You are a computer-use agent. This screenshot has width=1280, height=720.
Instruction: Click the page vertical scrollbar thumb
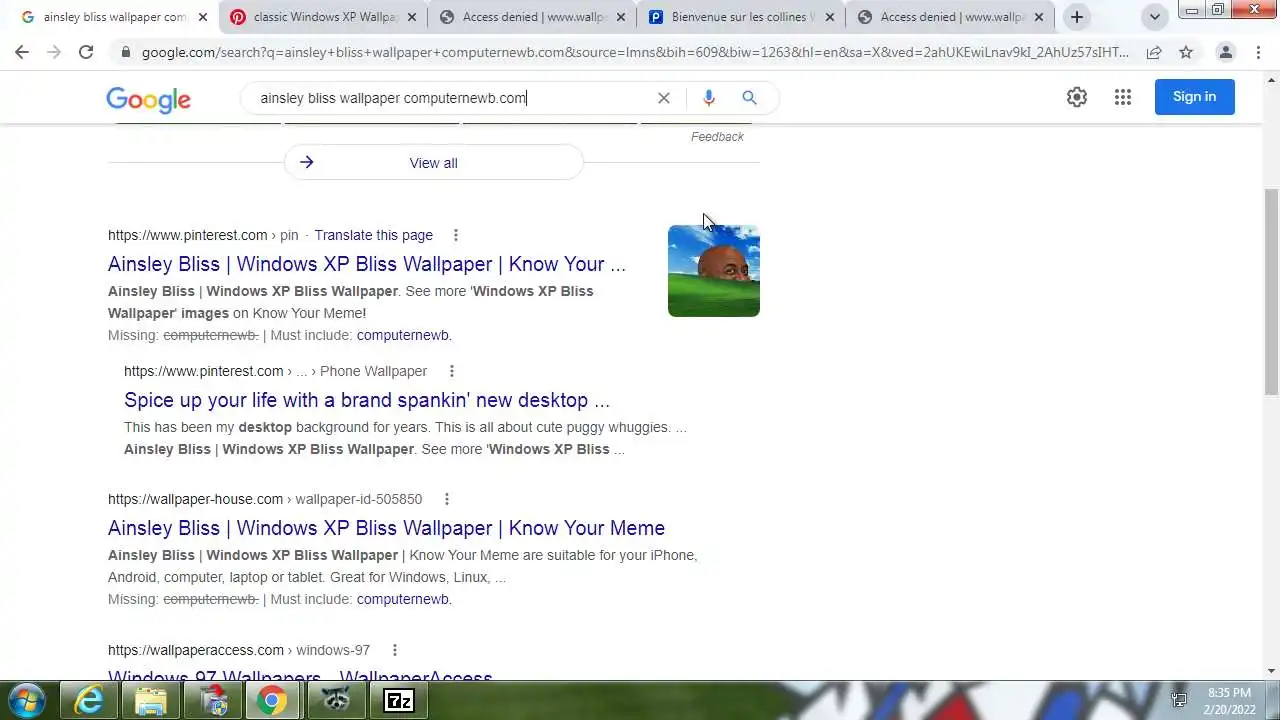(1272, 290)
